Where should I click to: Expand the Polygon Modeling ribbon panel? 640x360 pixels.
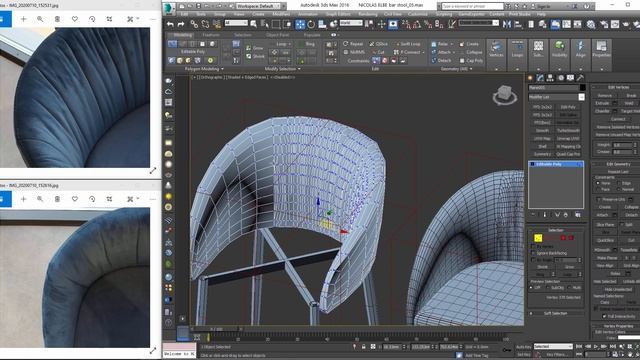203,69
